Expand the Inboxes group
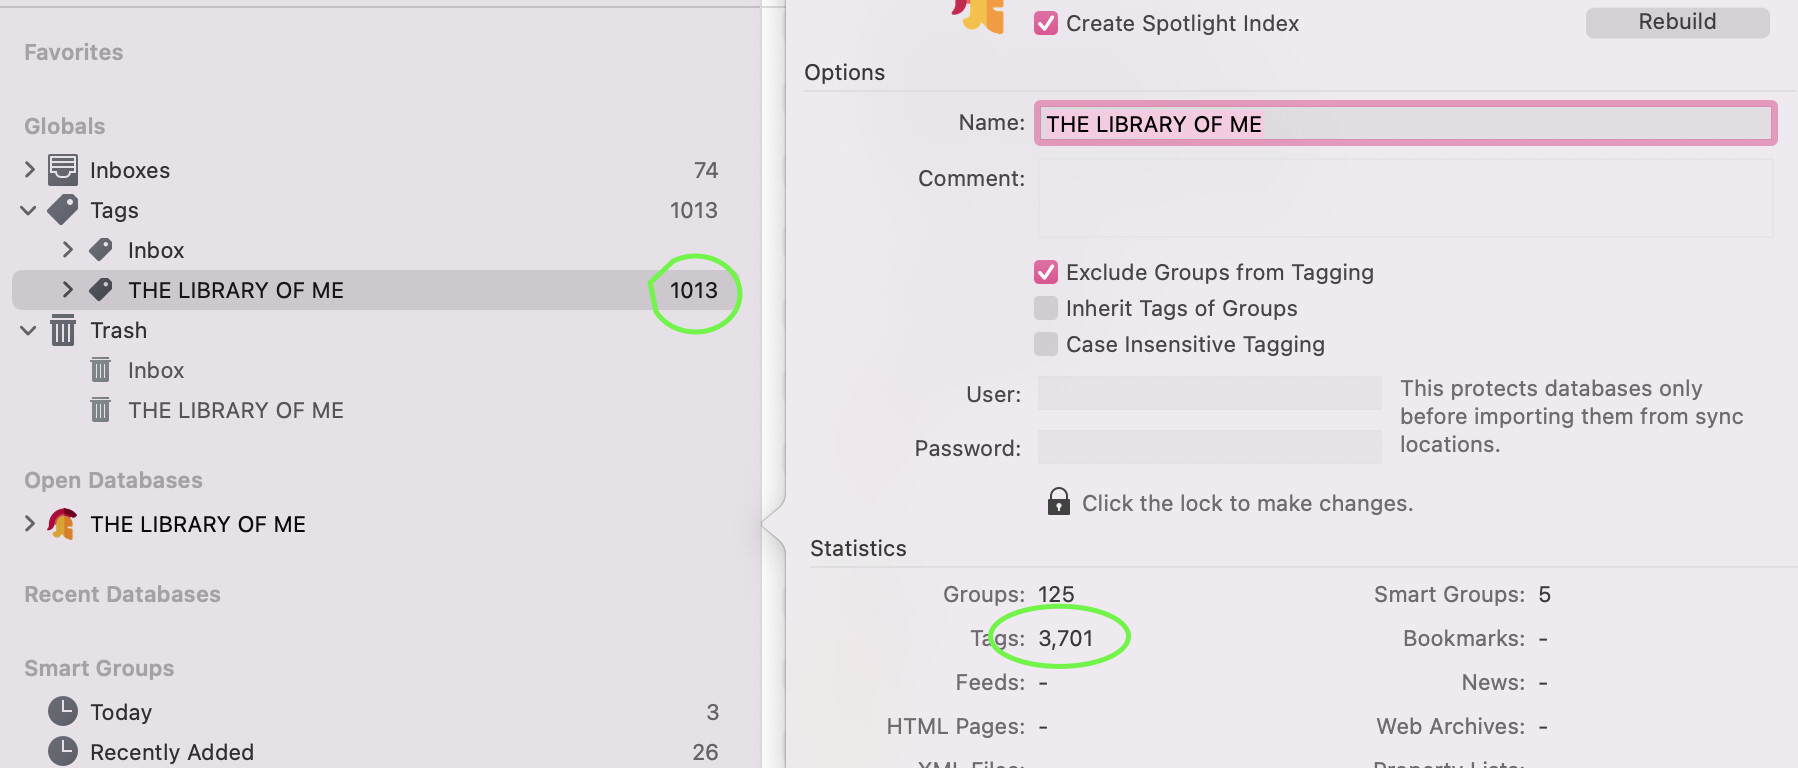Screen dimensions: 1798x768 point(30,170)
